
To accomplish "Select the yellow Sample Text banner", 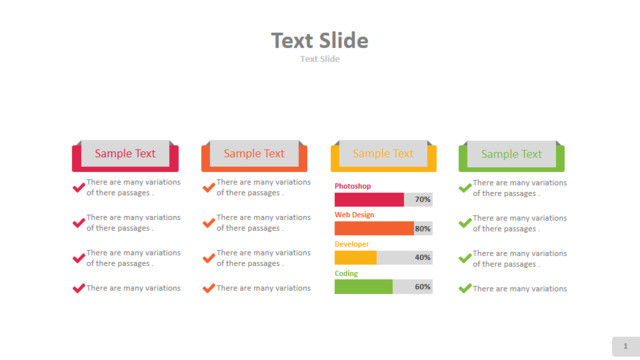I will pyautogui.click(x=383, y=156).
